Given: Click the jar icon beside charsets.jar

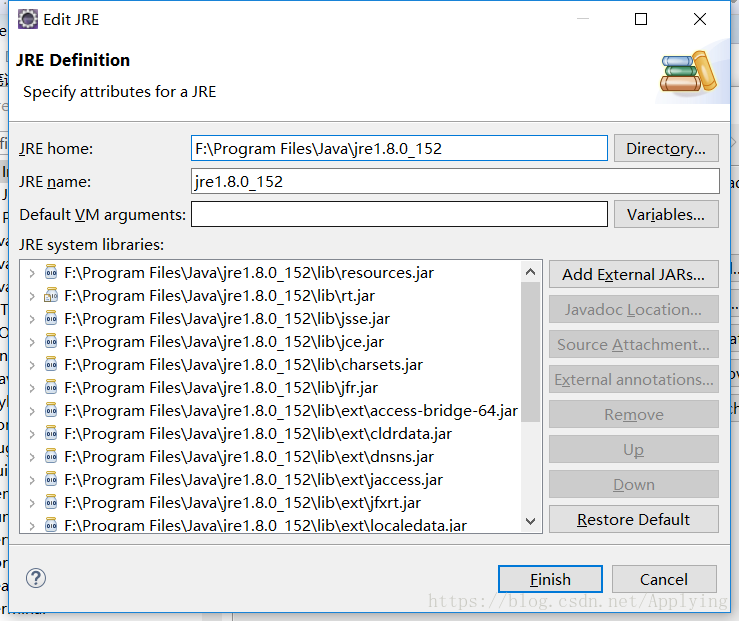Looking at the screenshot, I should click(x=51, y=365).
